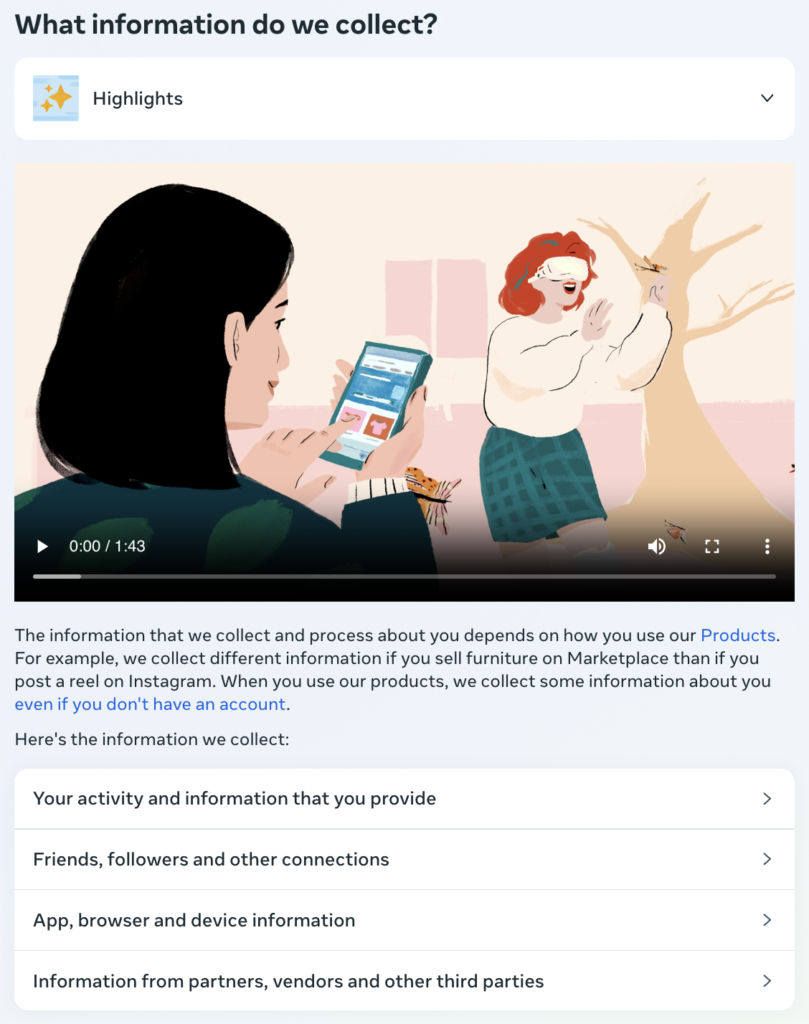This screenshot has height=1024, width=809.
Task: Click chevron beside App, browser row
Action: point(767,920)
